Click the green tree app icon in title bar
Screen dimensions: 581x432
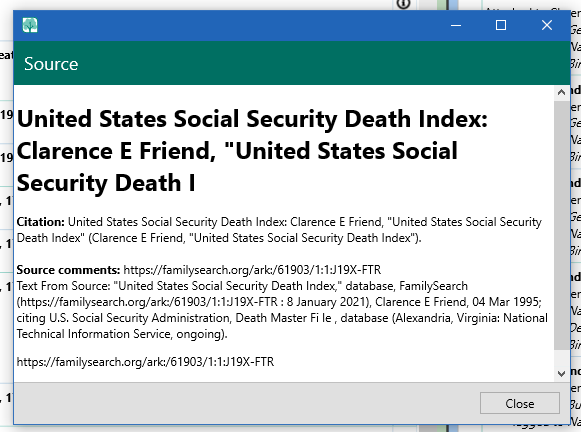coord(30,25)
